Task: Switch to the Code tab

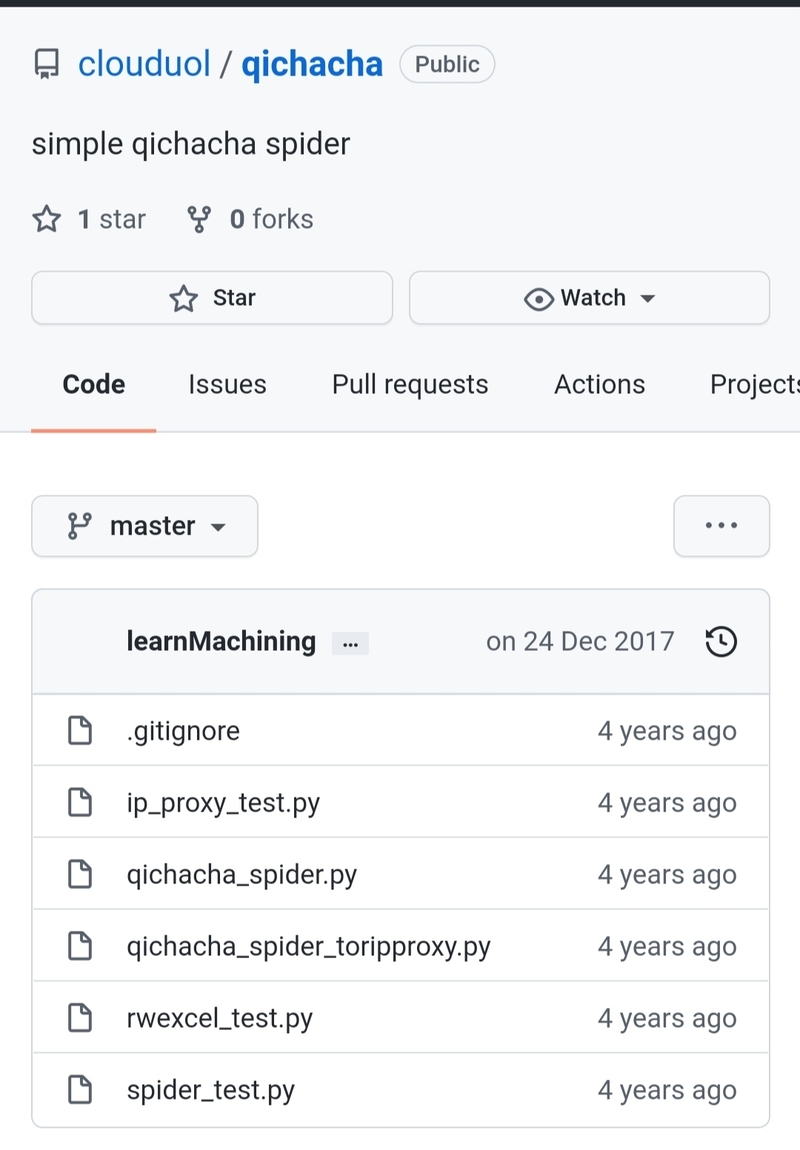Action: point(94,384)
